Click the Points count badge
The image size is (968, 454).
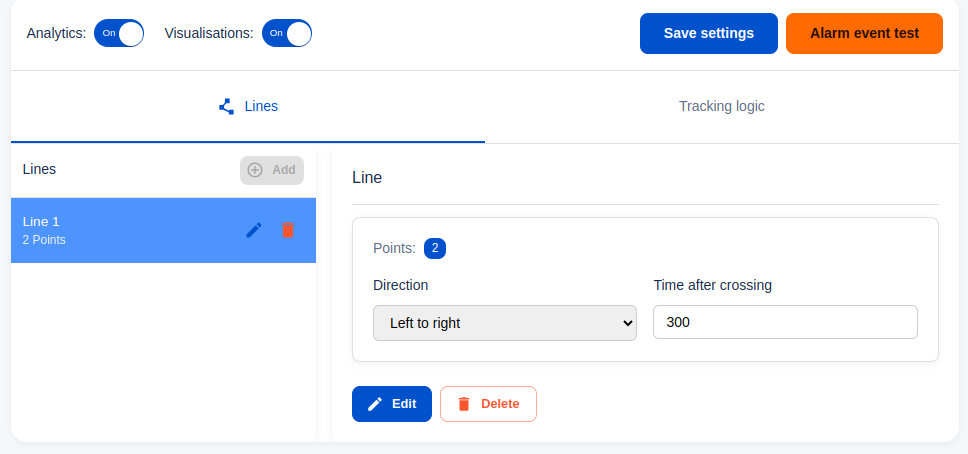[435, 248]
